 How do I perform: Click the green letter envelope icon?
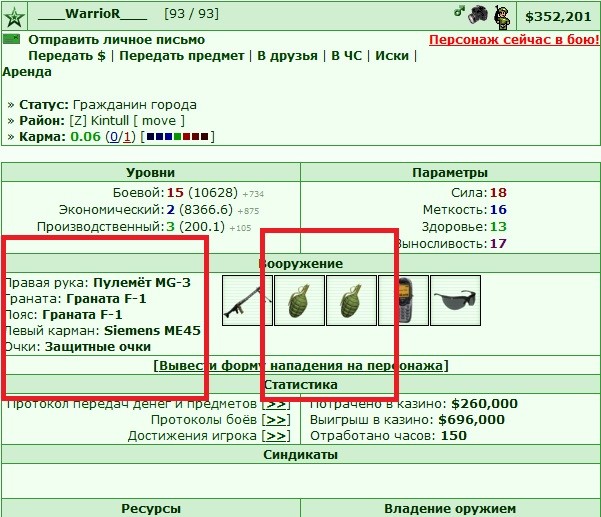(11, 39)
